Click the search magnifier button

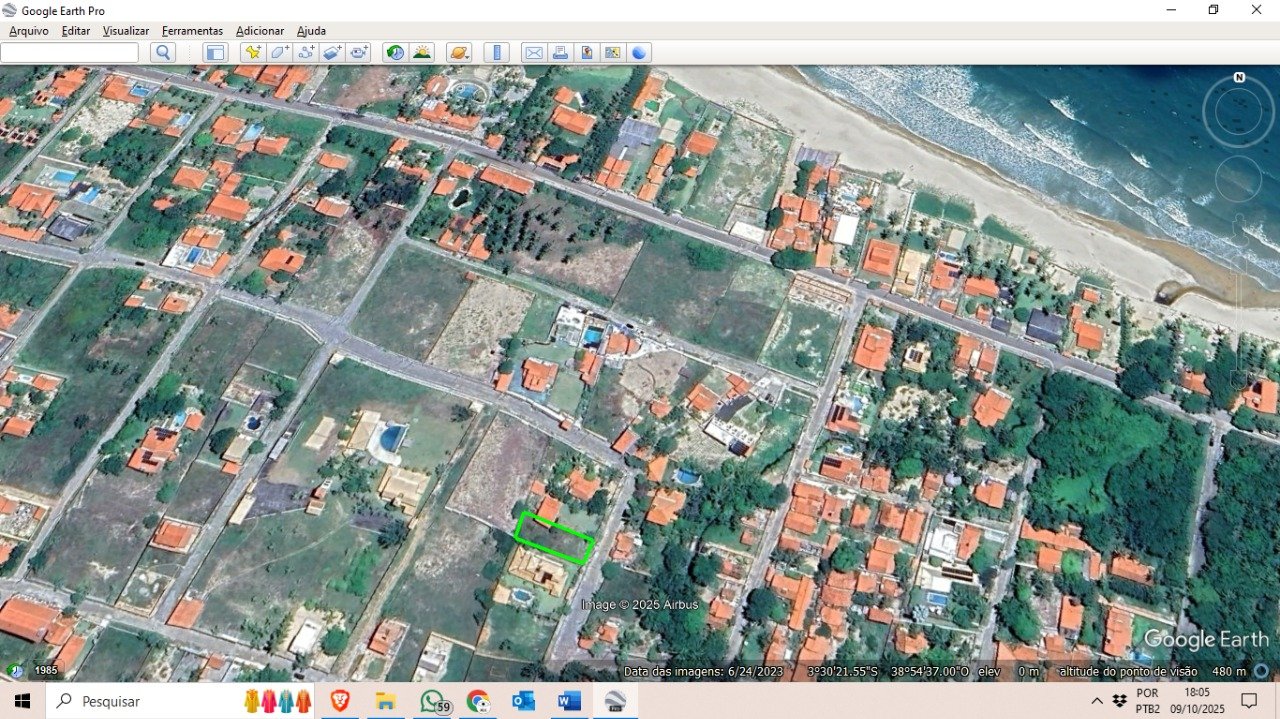[163, 53]
